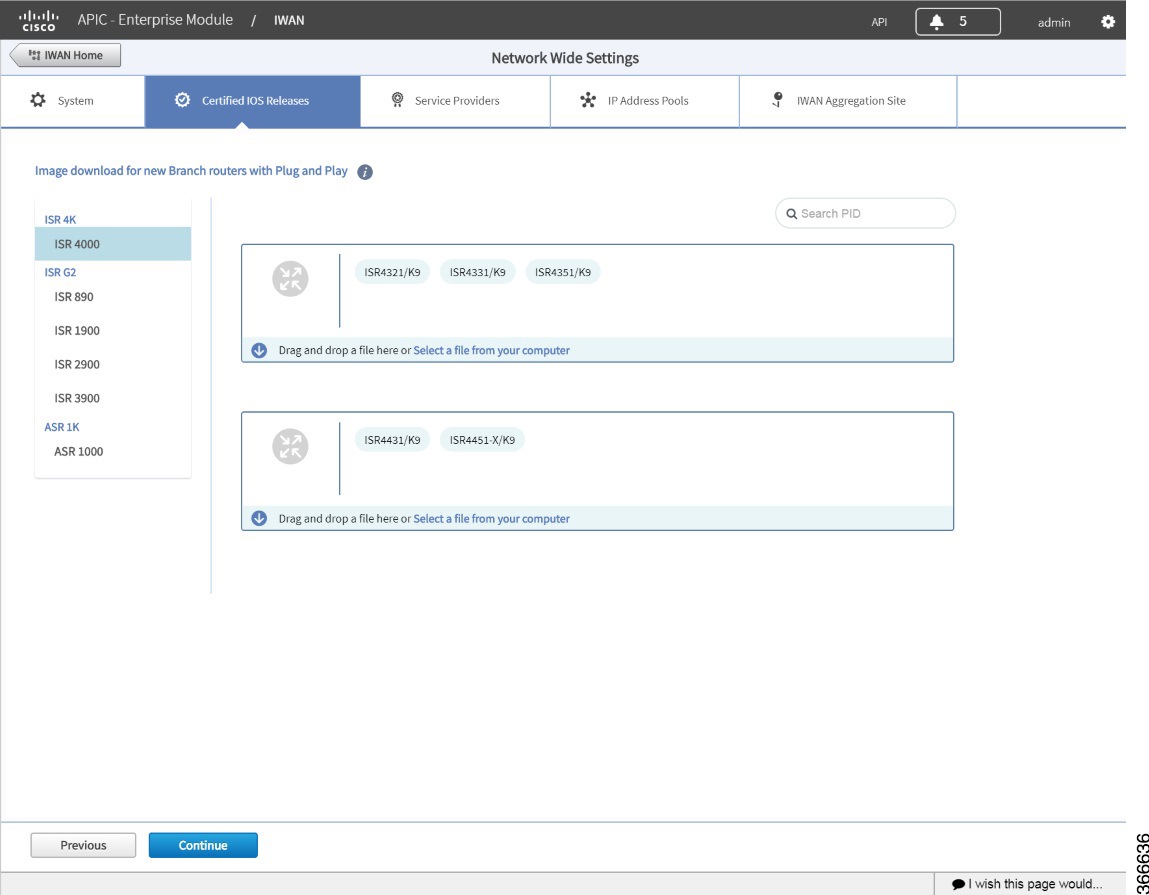Screen dimensions: 1149x895
Task: Click the Certified IOS Releases badge icon
Action: (182, 100)
